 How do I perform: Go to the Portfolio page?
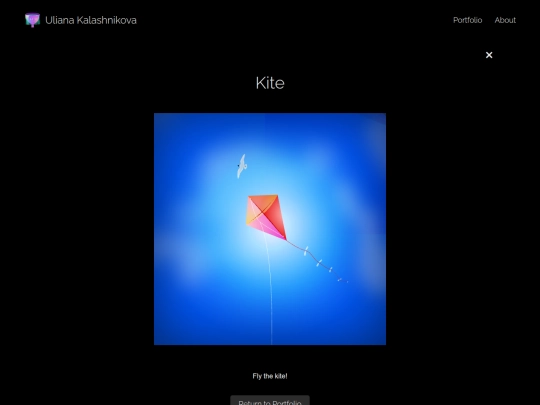point(467,20)
